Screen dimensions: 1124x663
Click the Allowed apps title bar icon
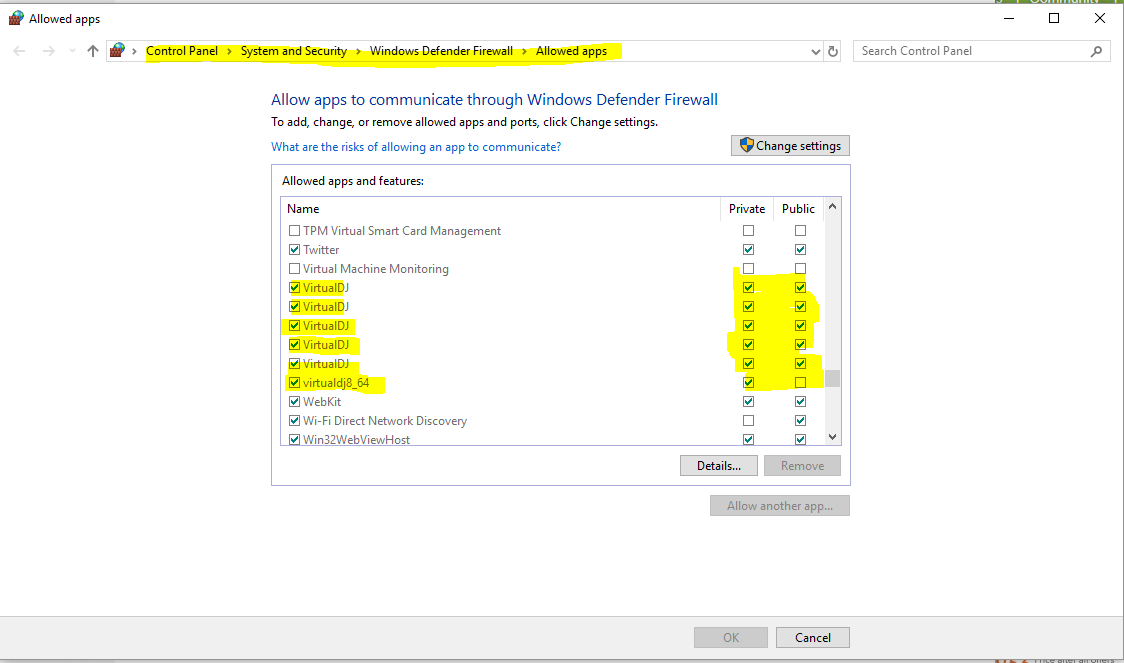pos(16,19)
